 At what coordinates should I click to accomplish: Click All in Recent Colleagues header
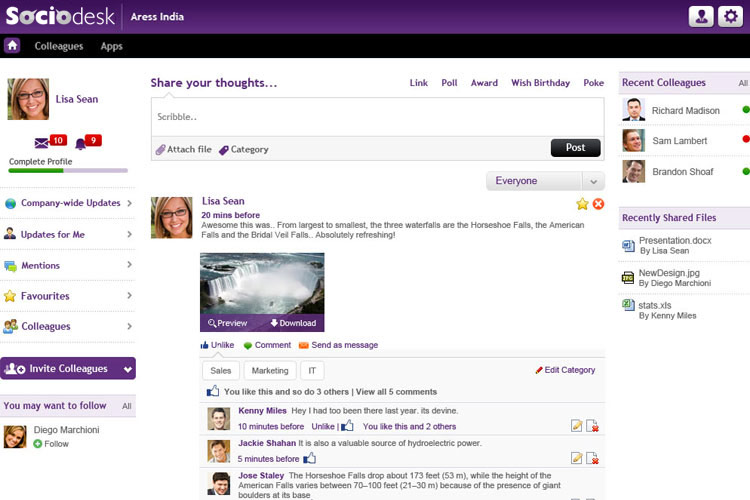[743, 83]
